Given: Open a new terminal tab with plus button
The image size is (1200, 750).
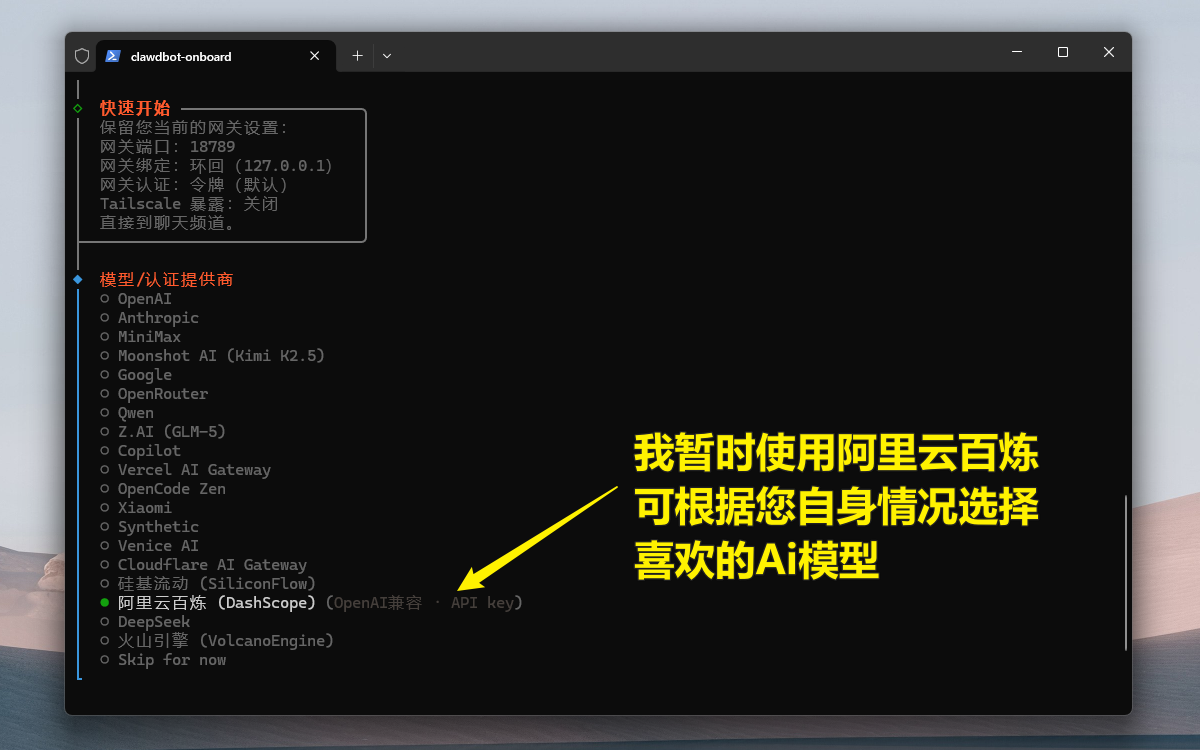Looking at the screenshot, I should click(357, 56).
